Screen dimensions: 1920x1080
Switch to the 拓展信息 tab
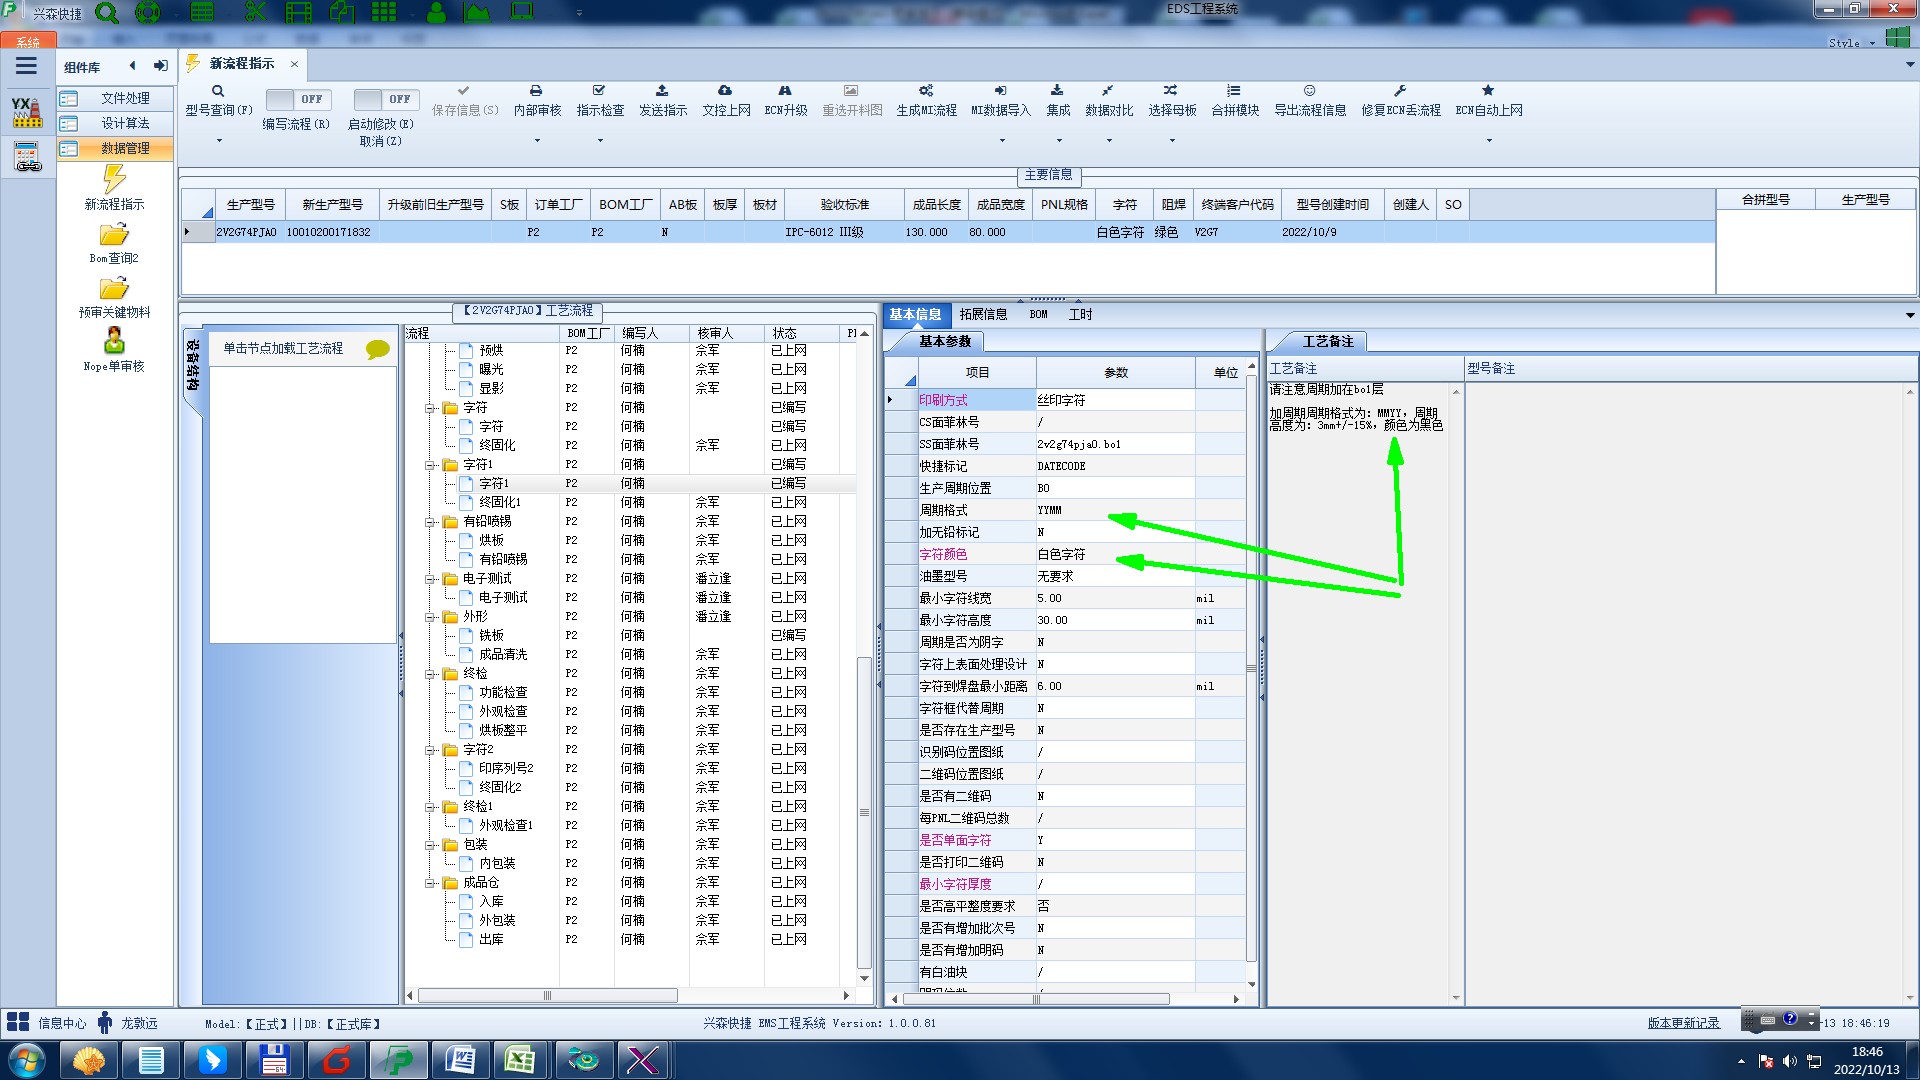983,314
